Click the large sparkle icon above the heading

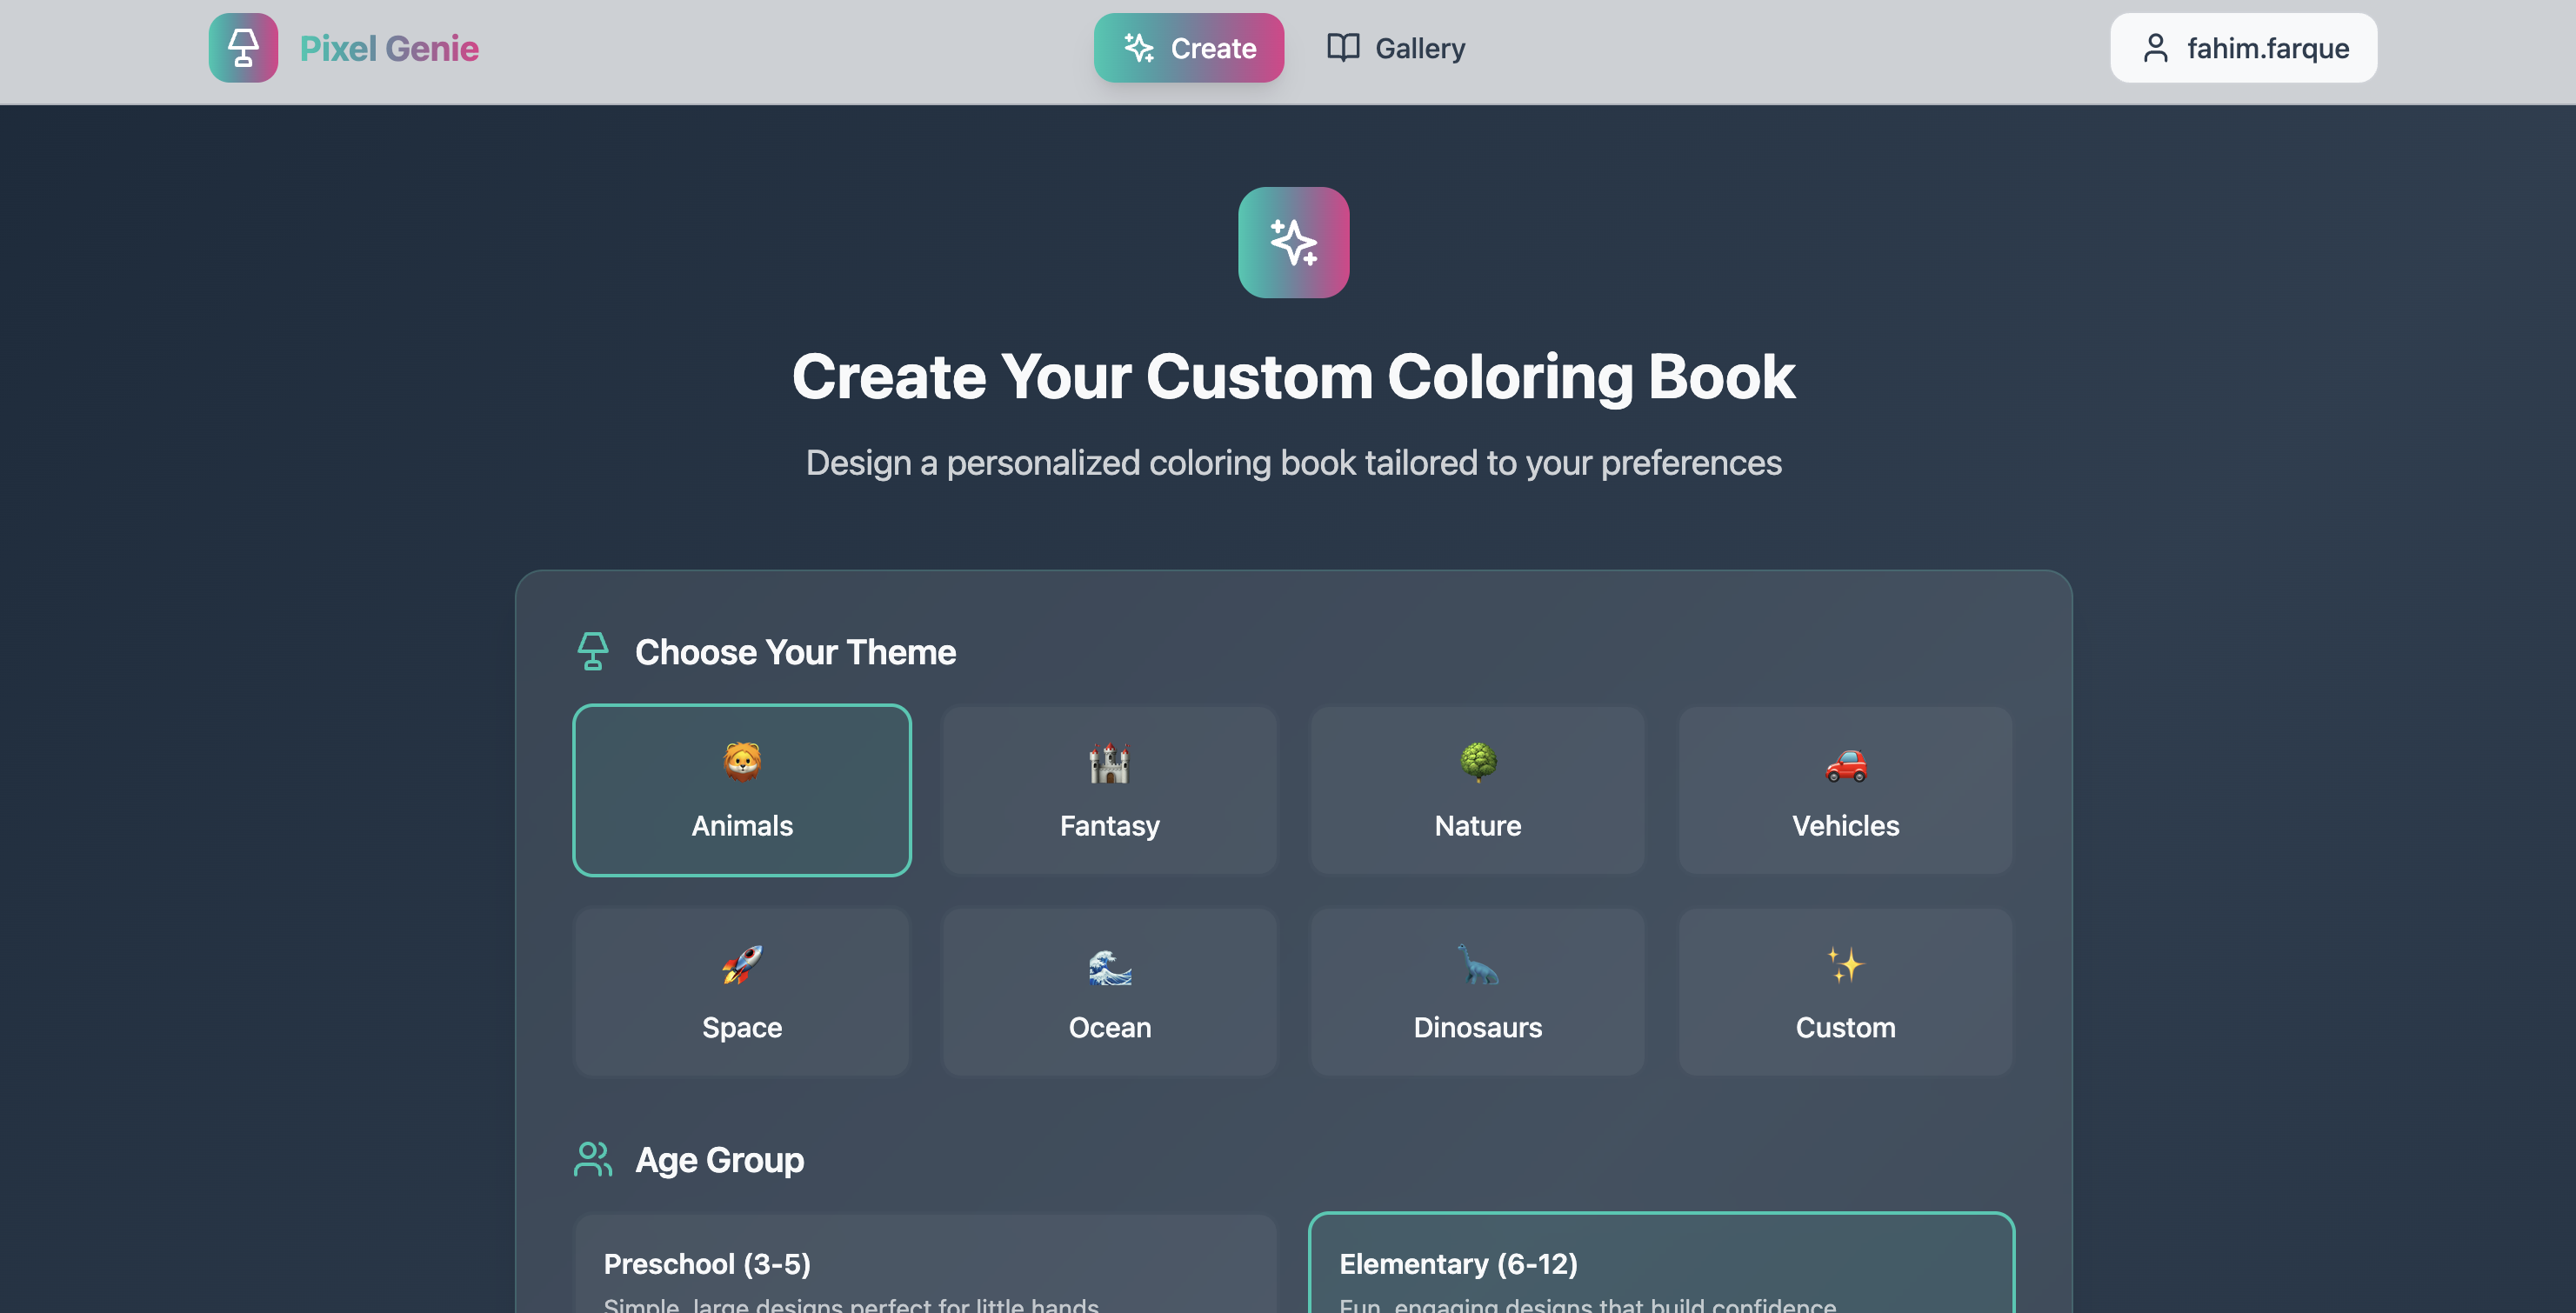(x=1293, y=243)
